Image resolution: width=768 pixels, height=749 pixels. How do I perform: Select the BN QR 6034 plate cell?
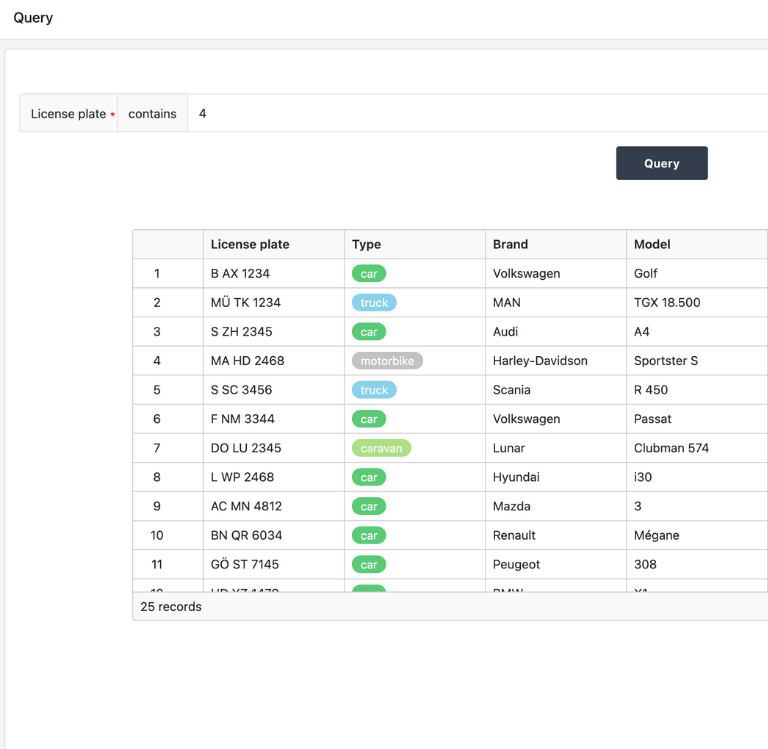pyautogui.click(x=274, y=535)
